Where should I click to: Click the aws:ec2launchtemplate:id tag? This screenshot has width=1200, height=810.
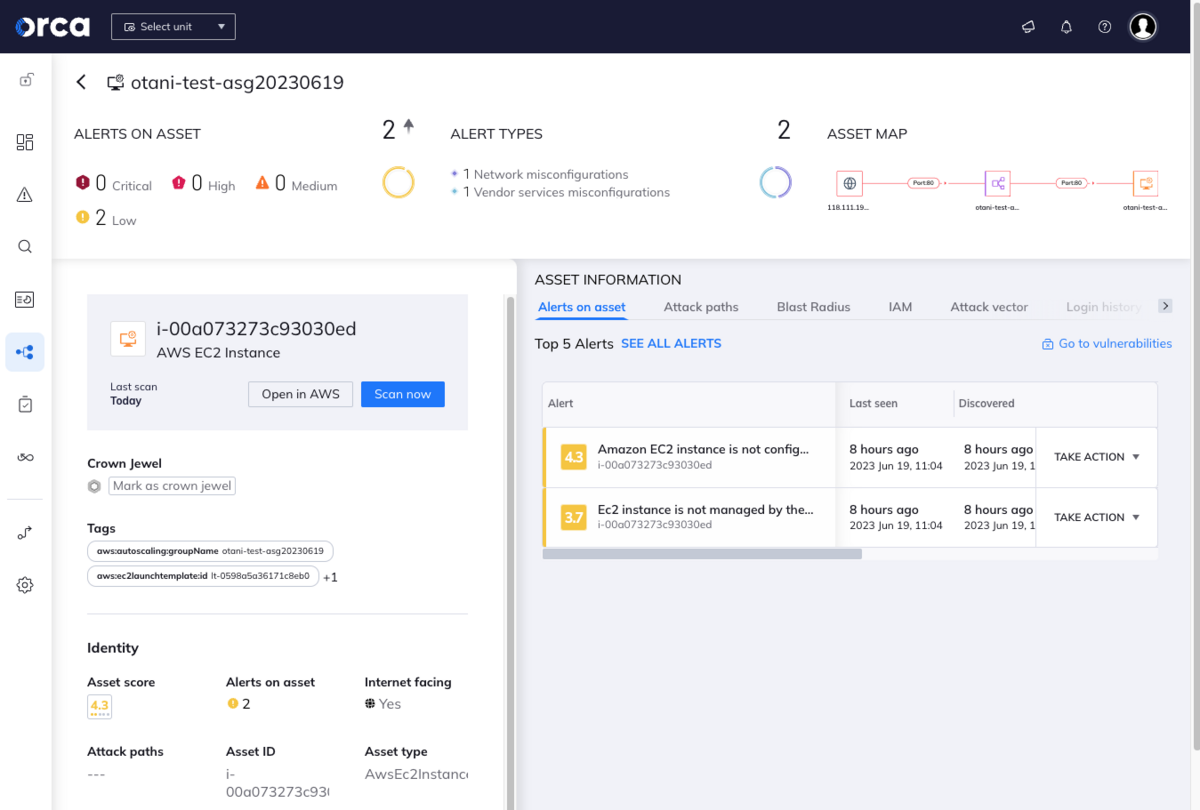click(x=203, y=576)
